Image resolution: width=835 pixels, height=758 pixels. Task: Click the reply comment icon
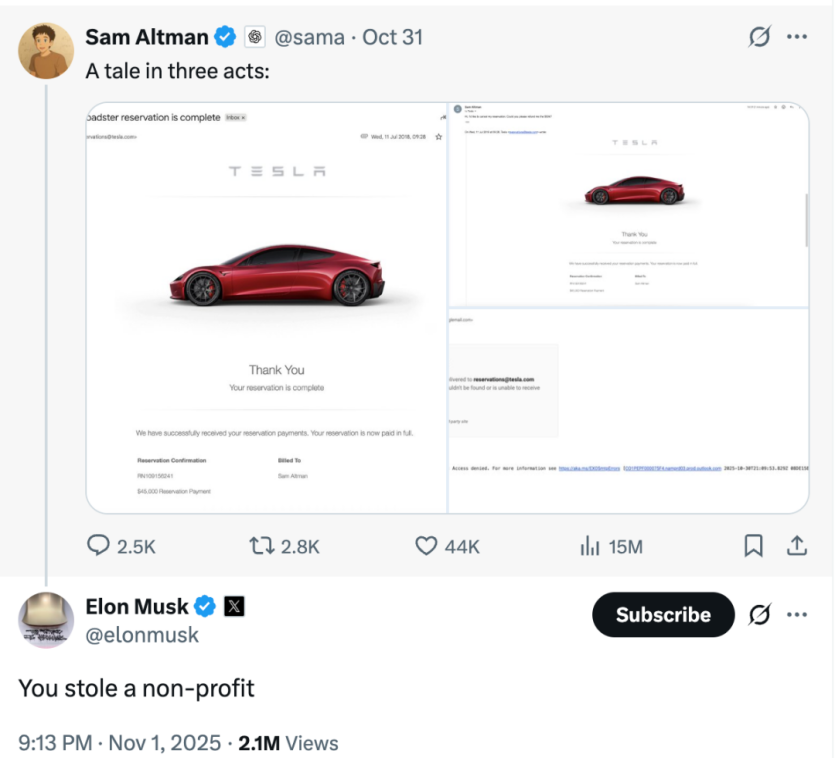click(99, 546)
